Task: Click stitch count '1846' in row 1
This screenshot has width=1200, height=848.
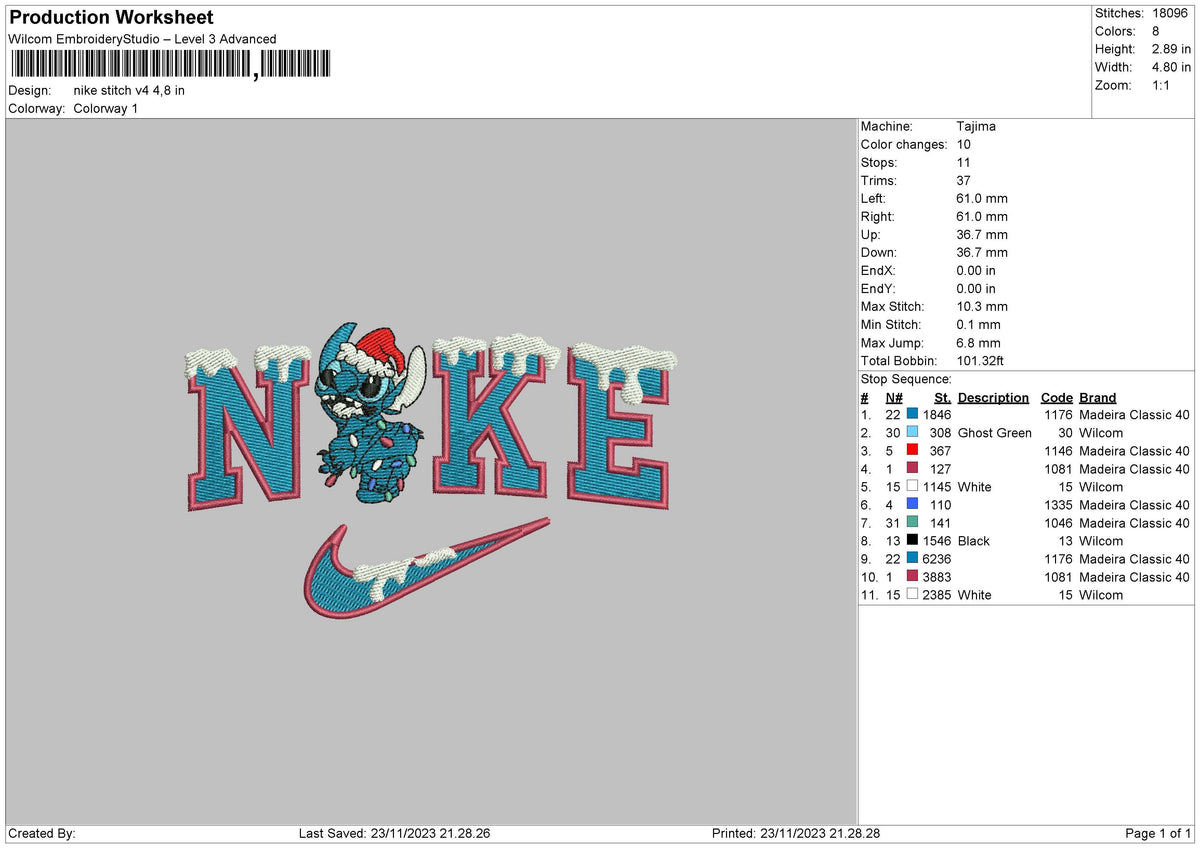Action: 937,415
